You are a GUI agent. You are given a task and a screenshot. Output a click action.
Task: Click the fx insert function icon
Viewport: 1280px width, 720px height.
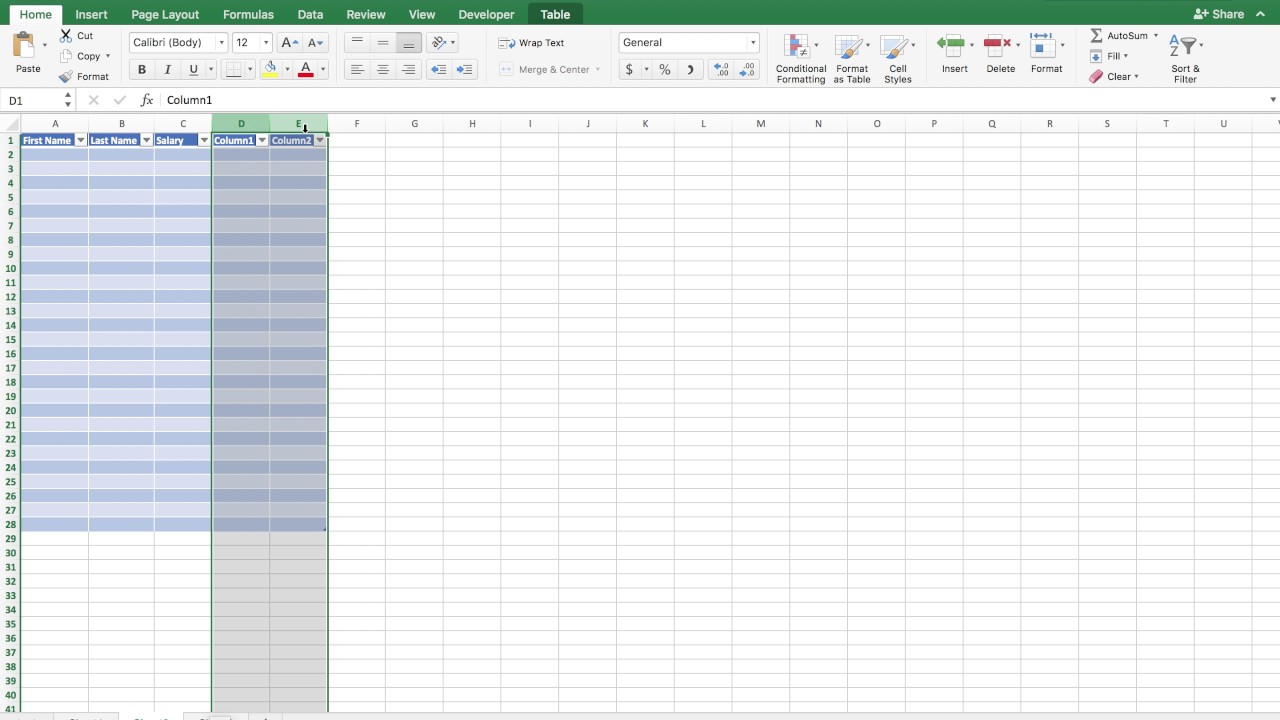pyautogui.click(x=147, y=100)
